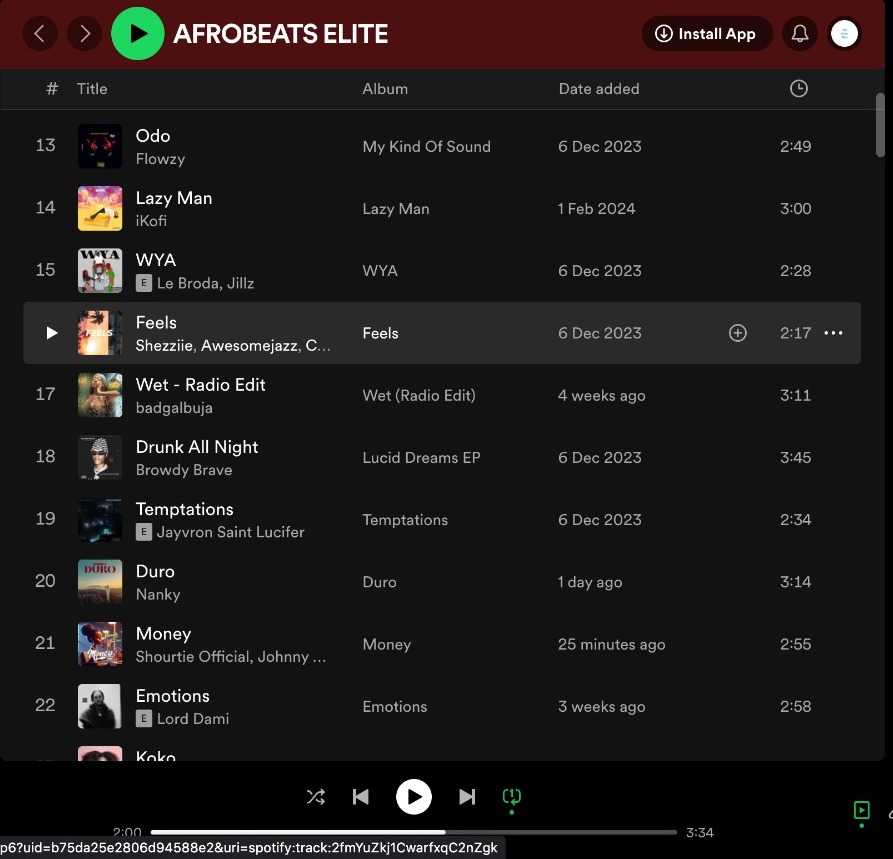The height and width of the screenshot is (859, 893).
Task: Select track title Wet - Radio Edit
Action: [200, 384]
